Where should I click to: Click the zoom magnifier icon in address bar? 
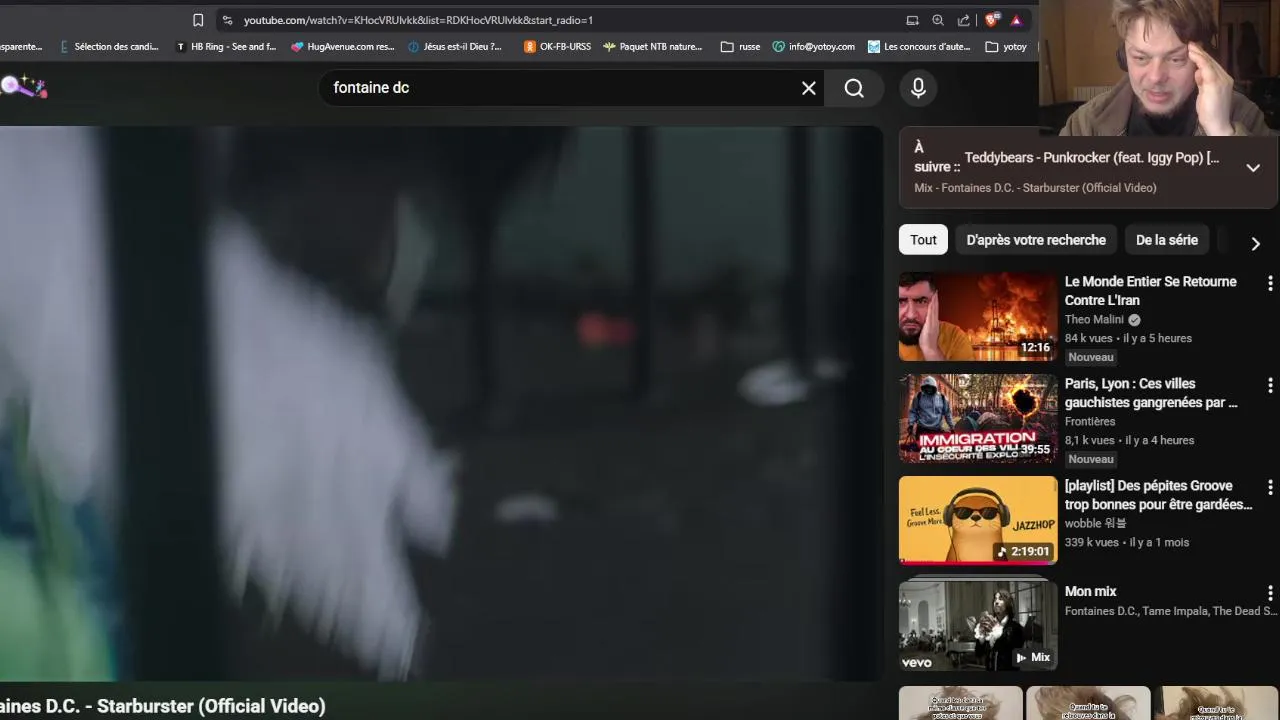click(938, 20)
